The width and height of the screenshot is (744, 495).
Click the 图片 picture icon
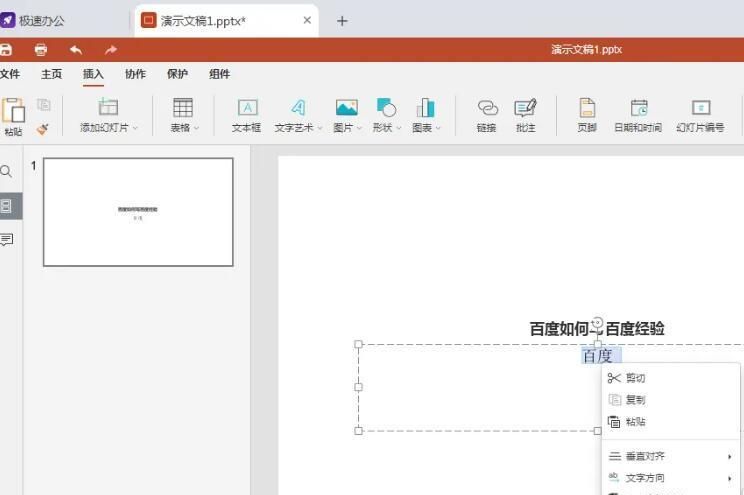tap(346, 108)
